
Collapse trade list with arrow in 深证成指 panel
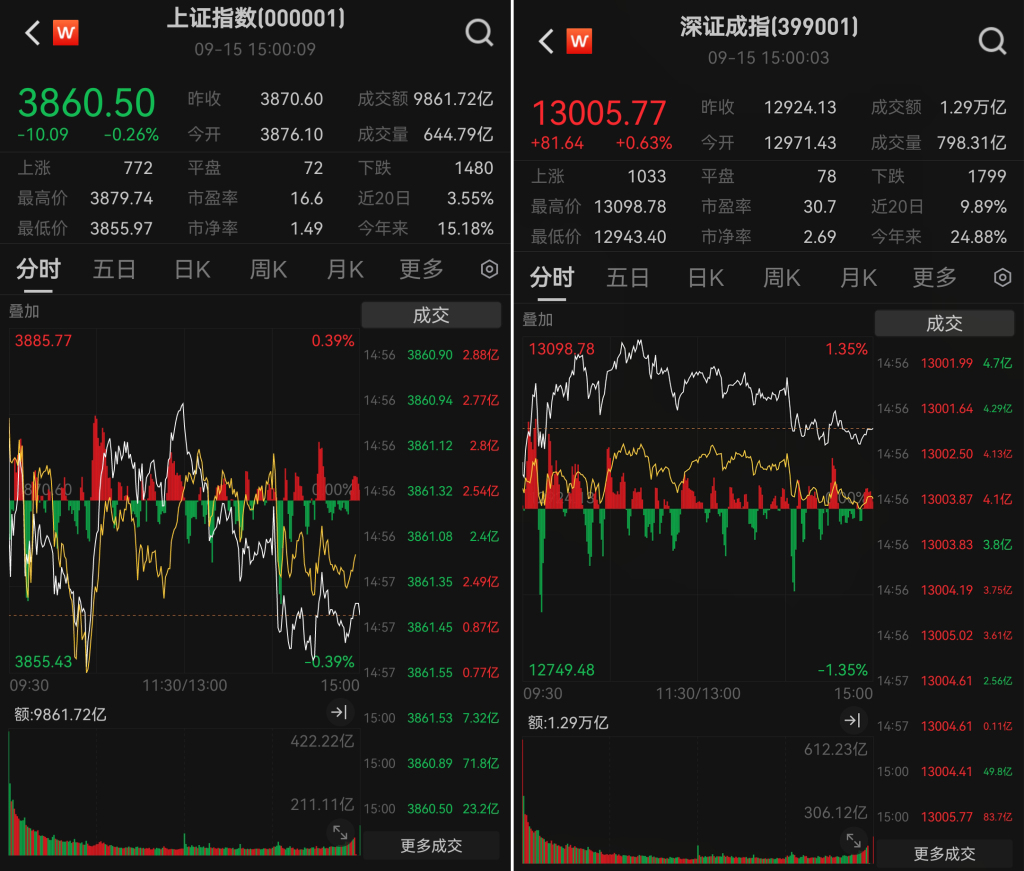click(x=852, y=720)
